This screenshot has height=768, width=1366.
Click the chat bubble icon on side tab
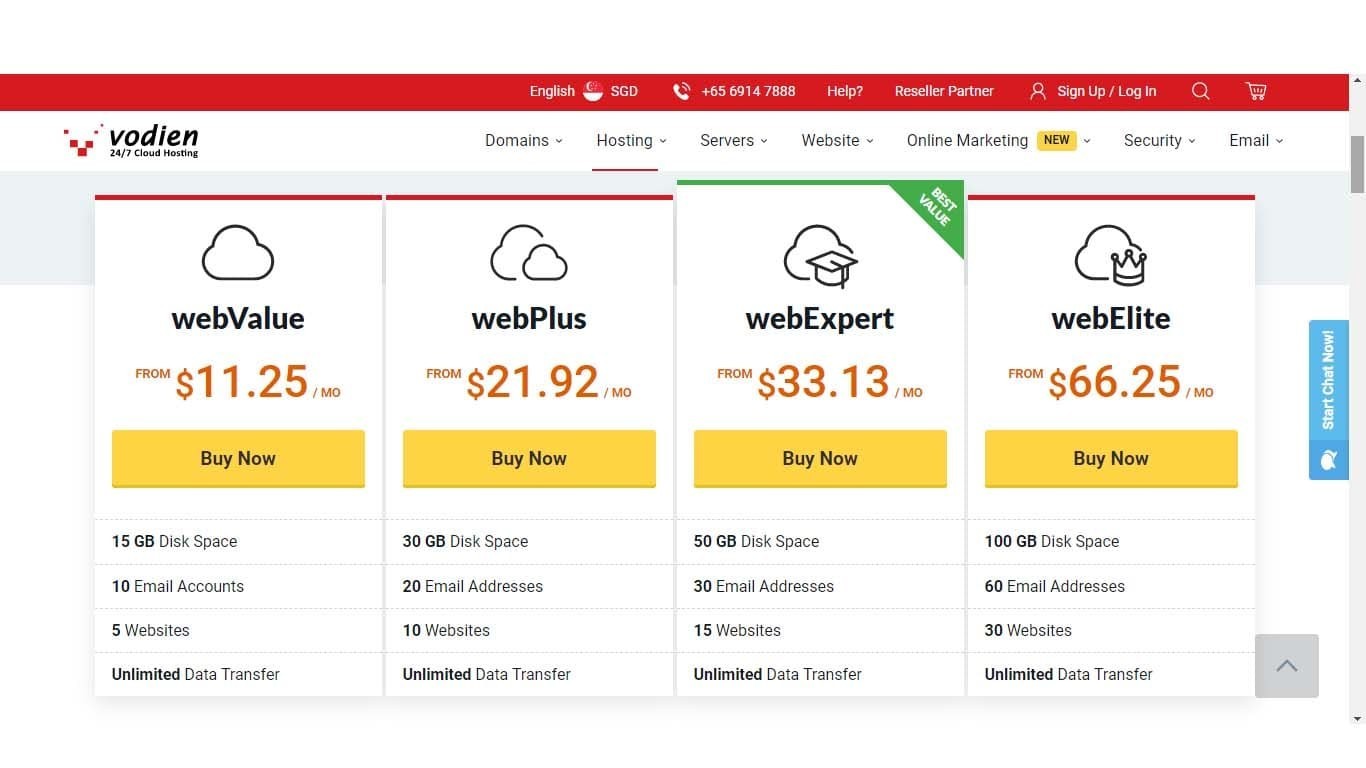(1329, 460)
